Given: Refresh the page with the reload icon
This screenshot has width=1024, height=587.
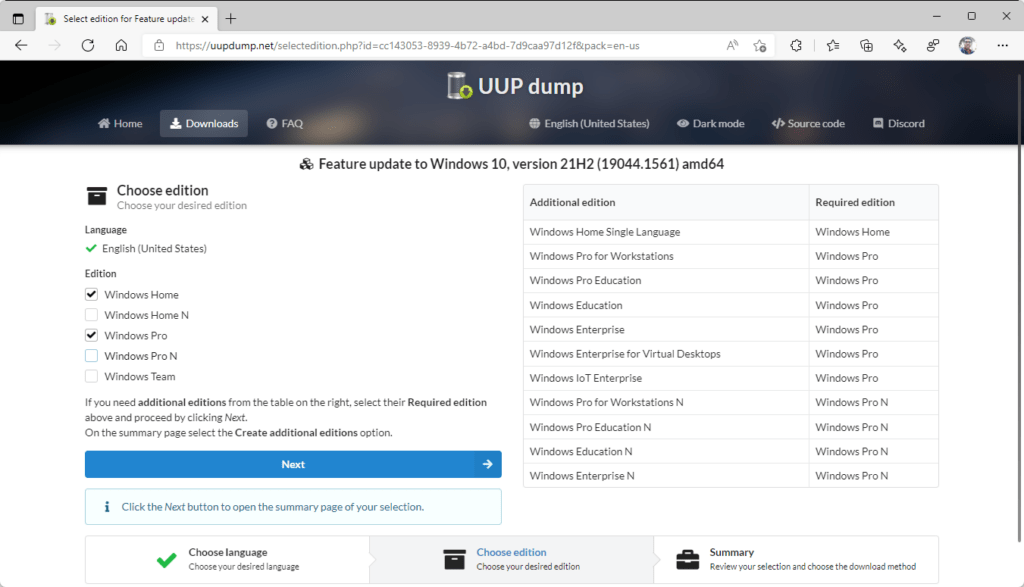Looking at the screenshot, I should [x=88, y=45].
